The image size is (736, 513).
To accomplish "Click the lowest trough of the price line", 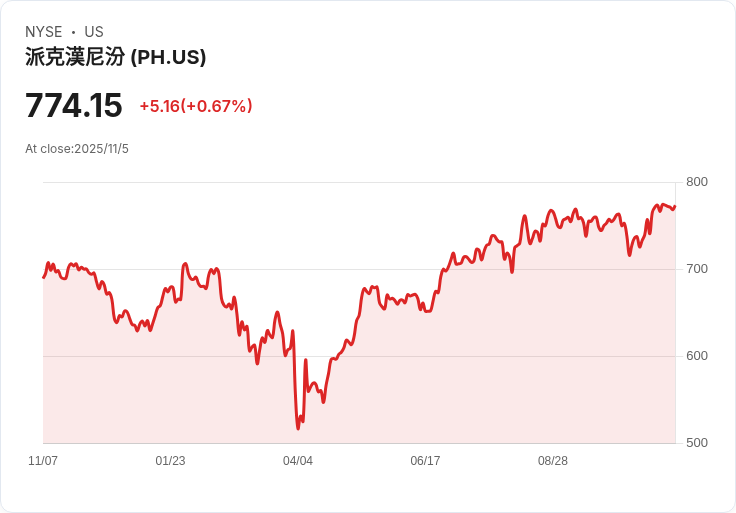I will coord(298,428).
